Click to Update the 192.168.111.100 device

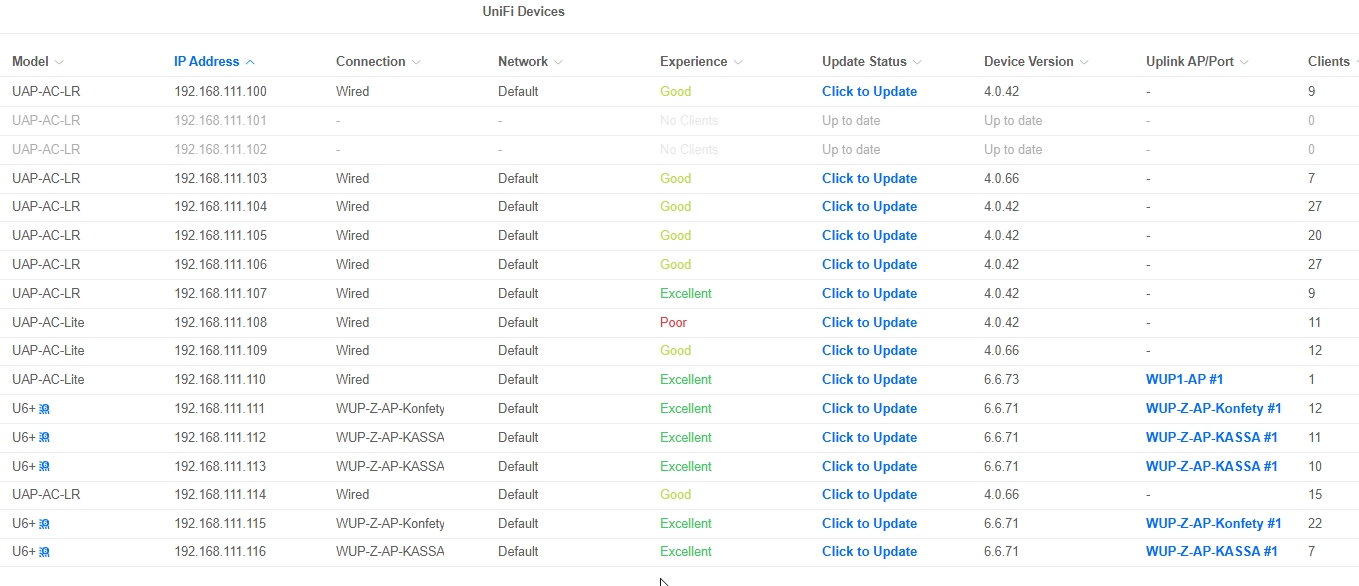pos(869,91)
